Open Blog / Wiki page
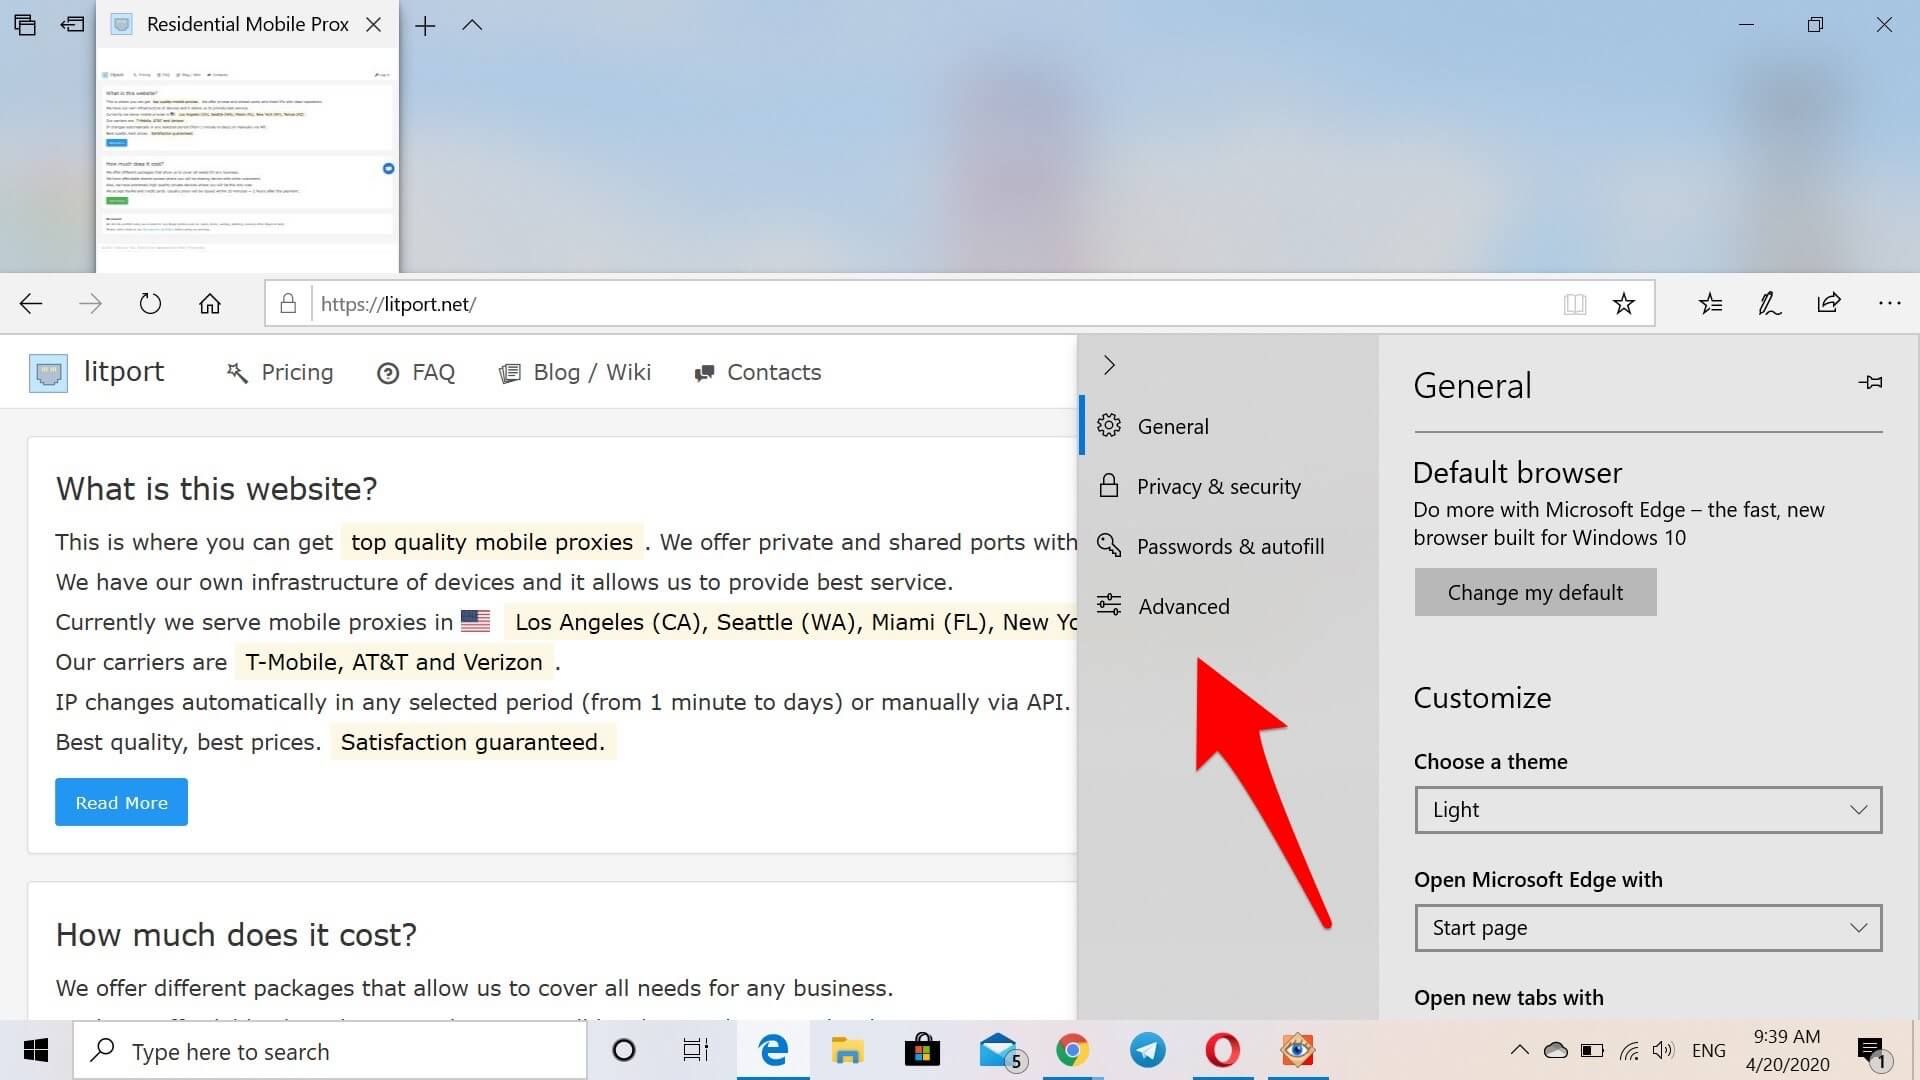 [575, 373]
